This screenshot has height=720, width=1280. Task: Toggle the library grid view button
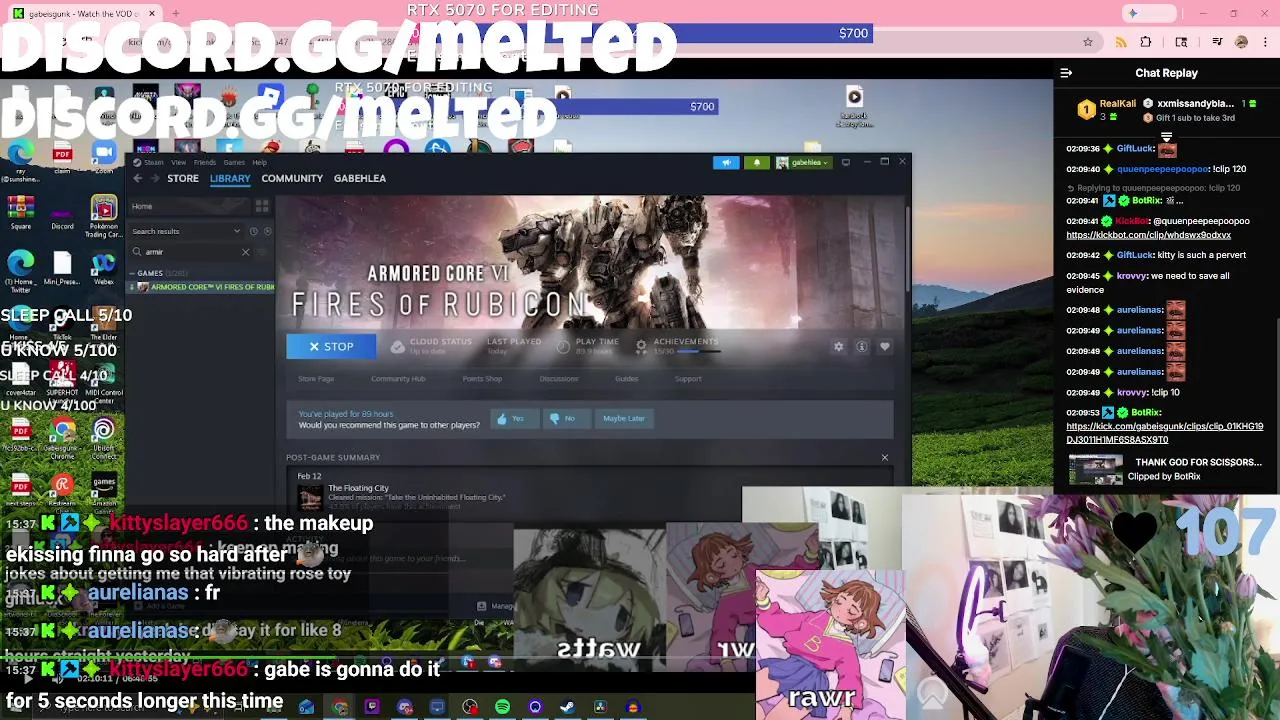262,206
